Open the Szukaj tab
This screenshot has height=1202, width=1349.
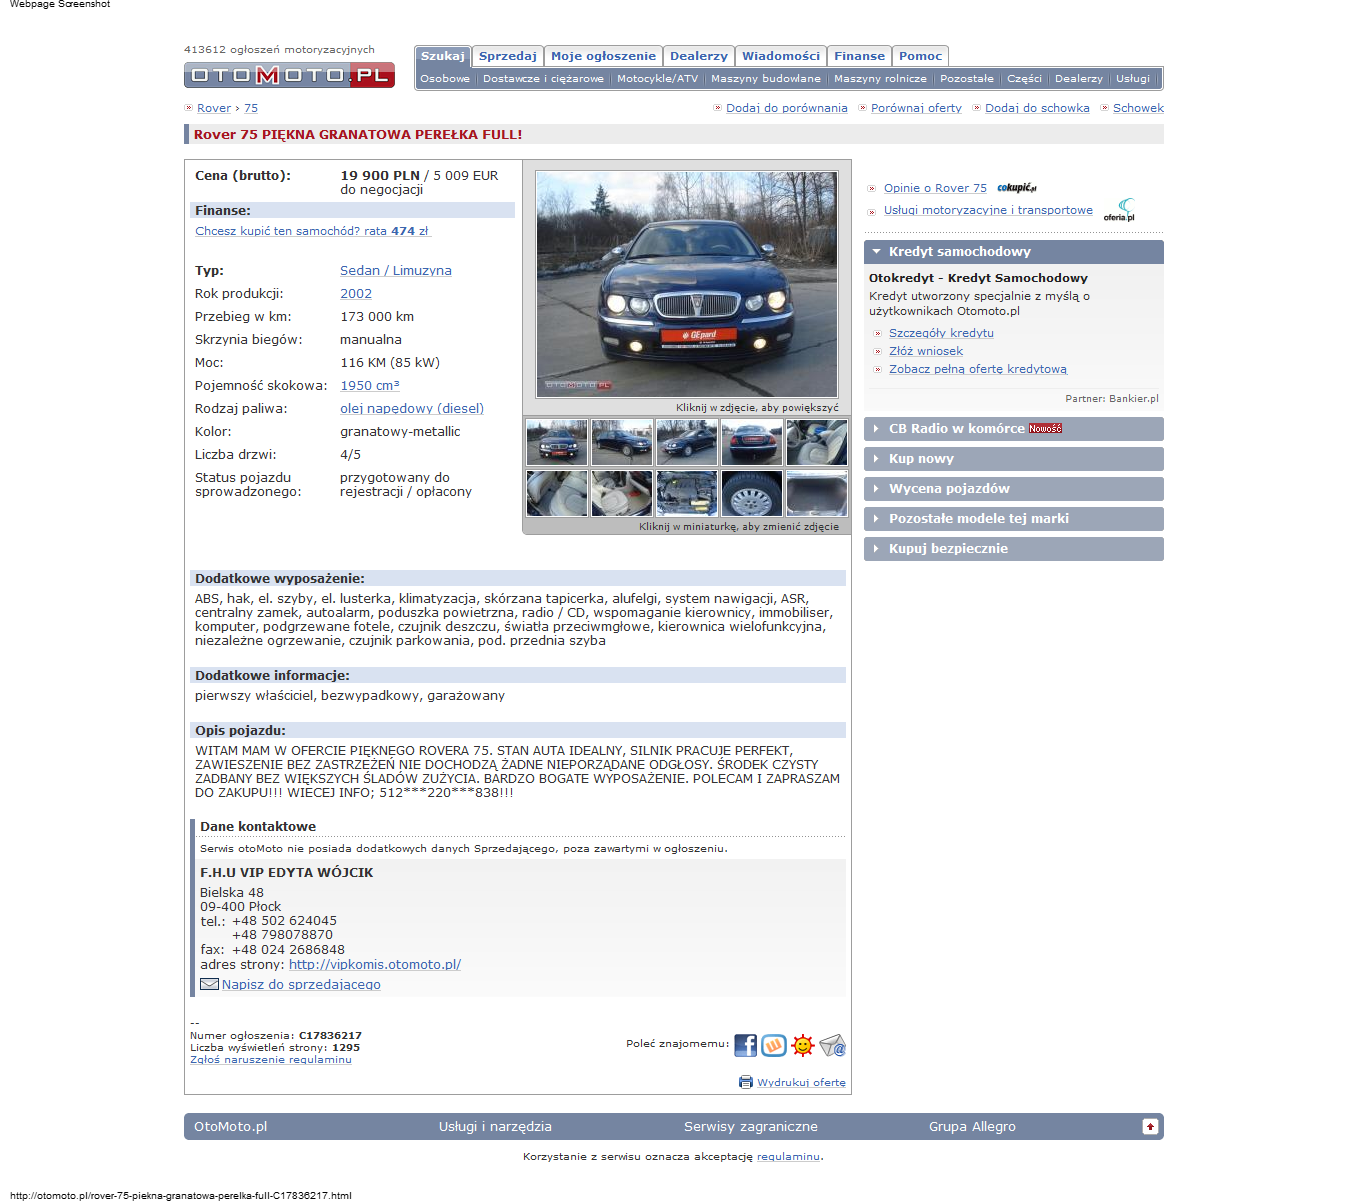[442, 56]
